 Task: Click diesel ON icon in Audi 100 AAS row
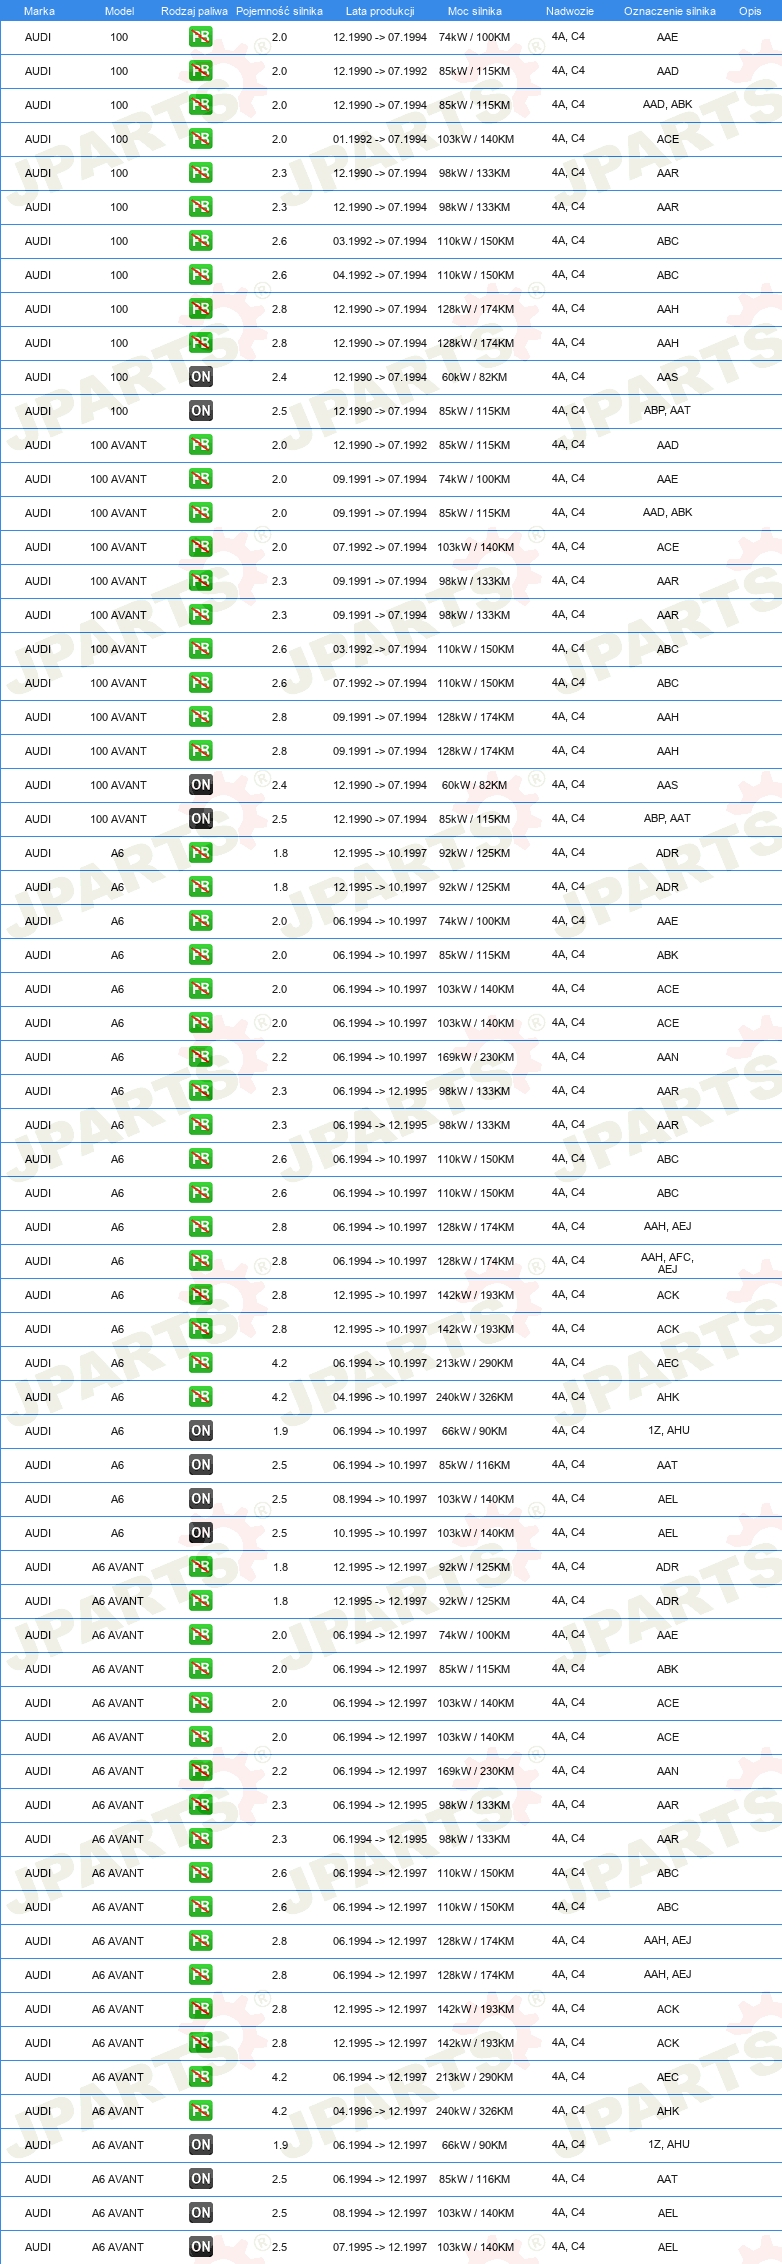tap(201, 377)
